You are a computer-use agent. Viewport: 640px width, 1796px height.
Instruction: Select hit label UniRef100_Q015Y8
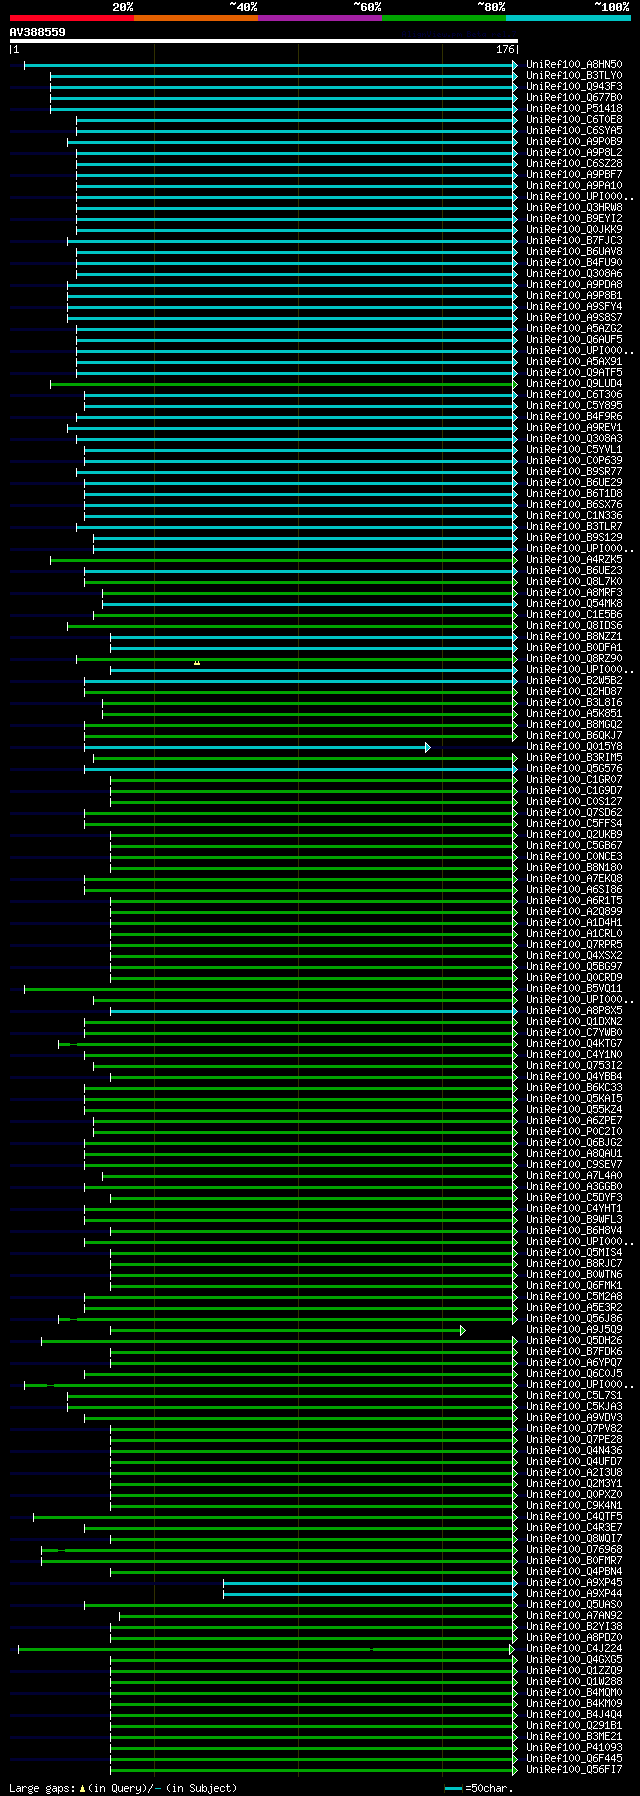coord(574,747)
